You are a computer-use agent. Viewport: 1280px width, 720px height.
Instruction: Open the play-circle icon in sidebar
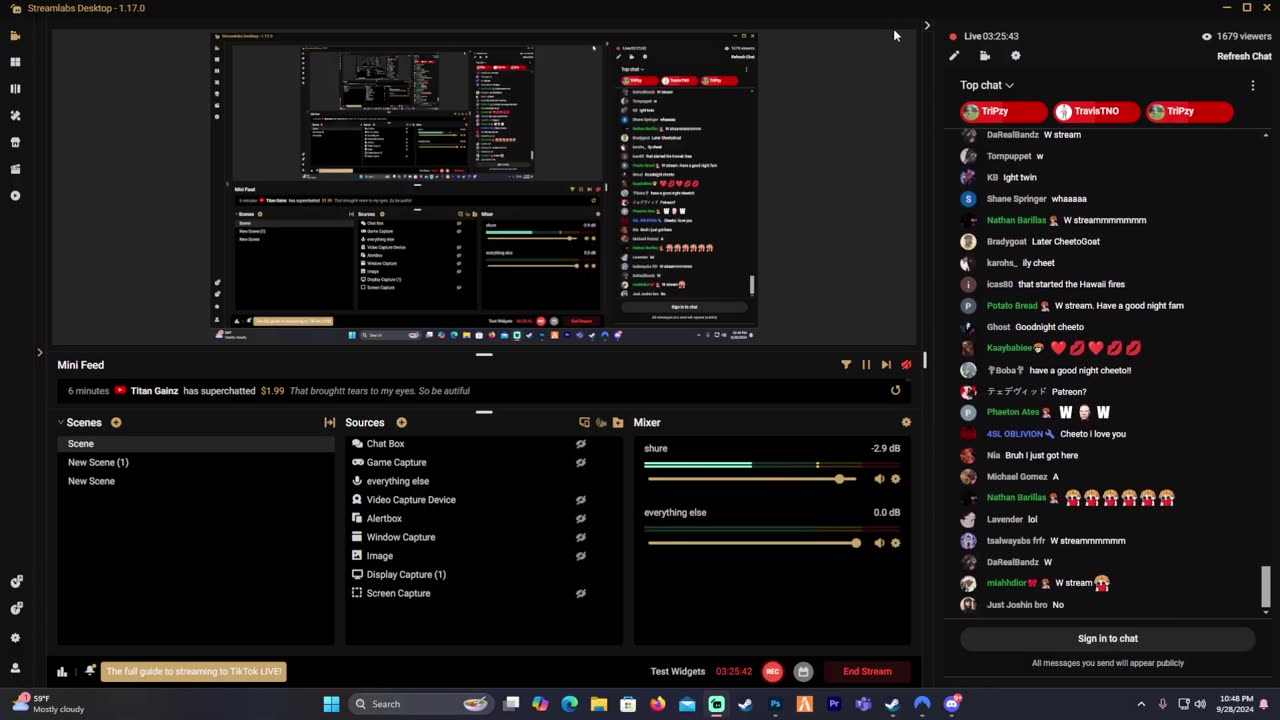[x=15, y=196]
